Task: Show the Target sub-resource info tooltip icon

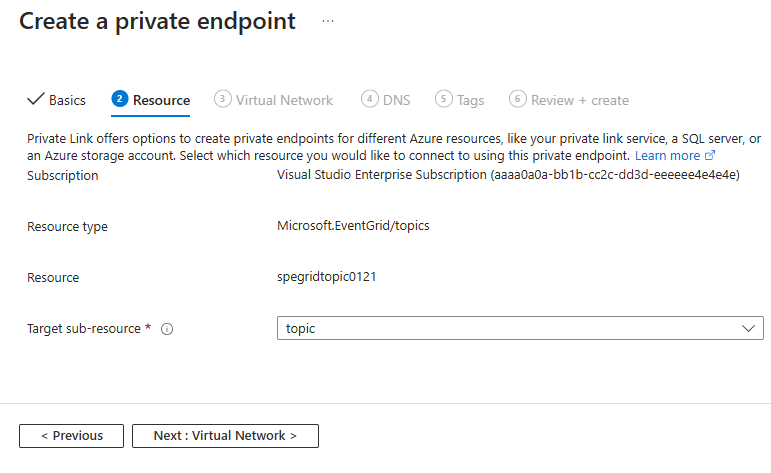Action: [x=167, y=329]
